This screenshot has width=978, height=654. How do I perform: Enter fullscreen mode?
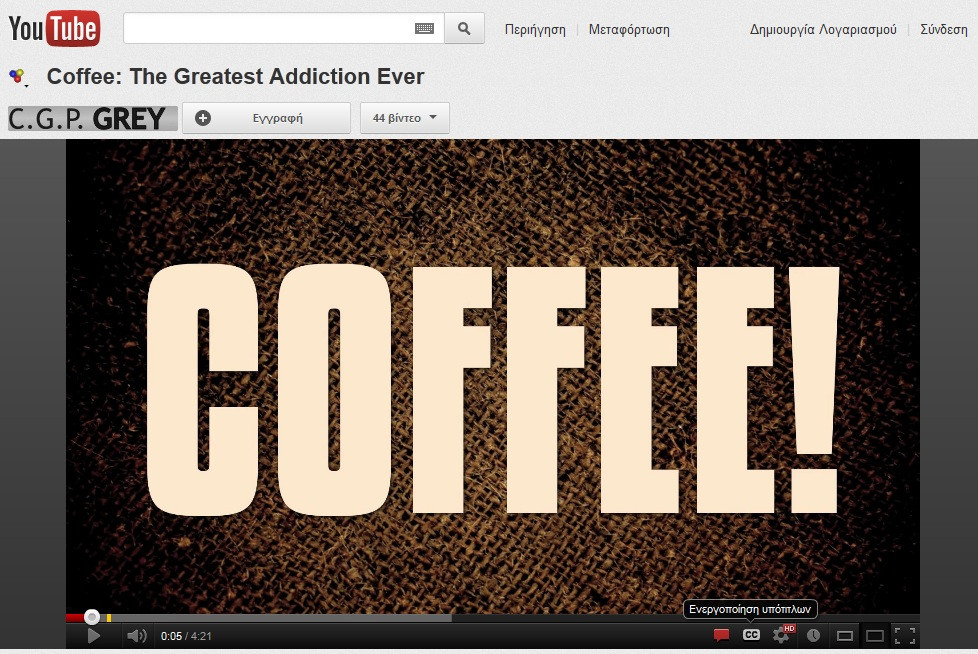point(905,636)
